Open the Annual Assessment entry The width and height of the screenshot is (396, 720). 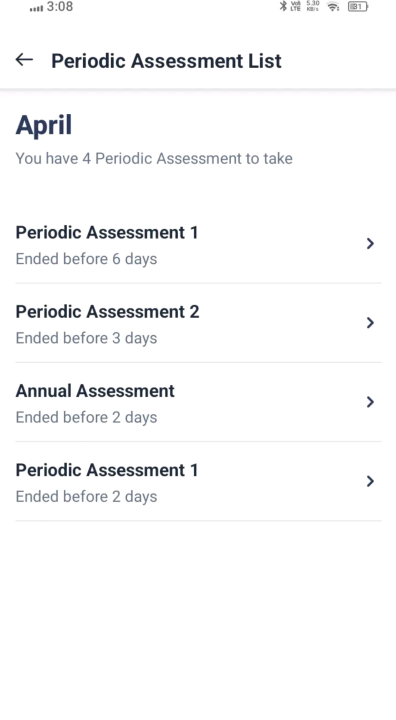[198, 402]
